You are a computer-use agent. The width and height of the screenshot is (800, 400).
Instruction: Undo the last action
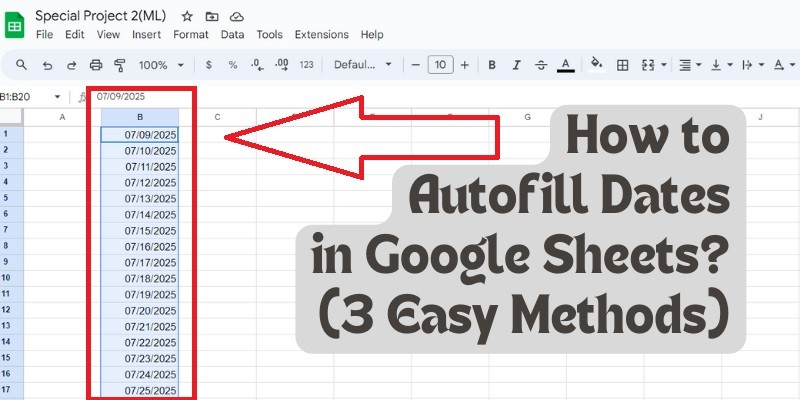point(47,65)
